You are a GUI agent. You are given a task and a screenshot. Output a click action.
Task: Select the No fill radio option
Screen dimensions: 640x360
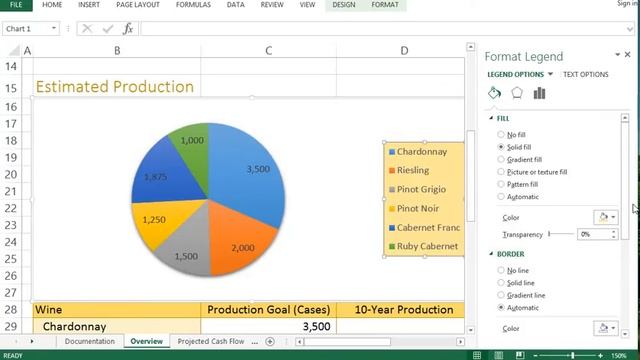tap(501, 134)
